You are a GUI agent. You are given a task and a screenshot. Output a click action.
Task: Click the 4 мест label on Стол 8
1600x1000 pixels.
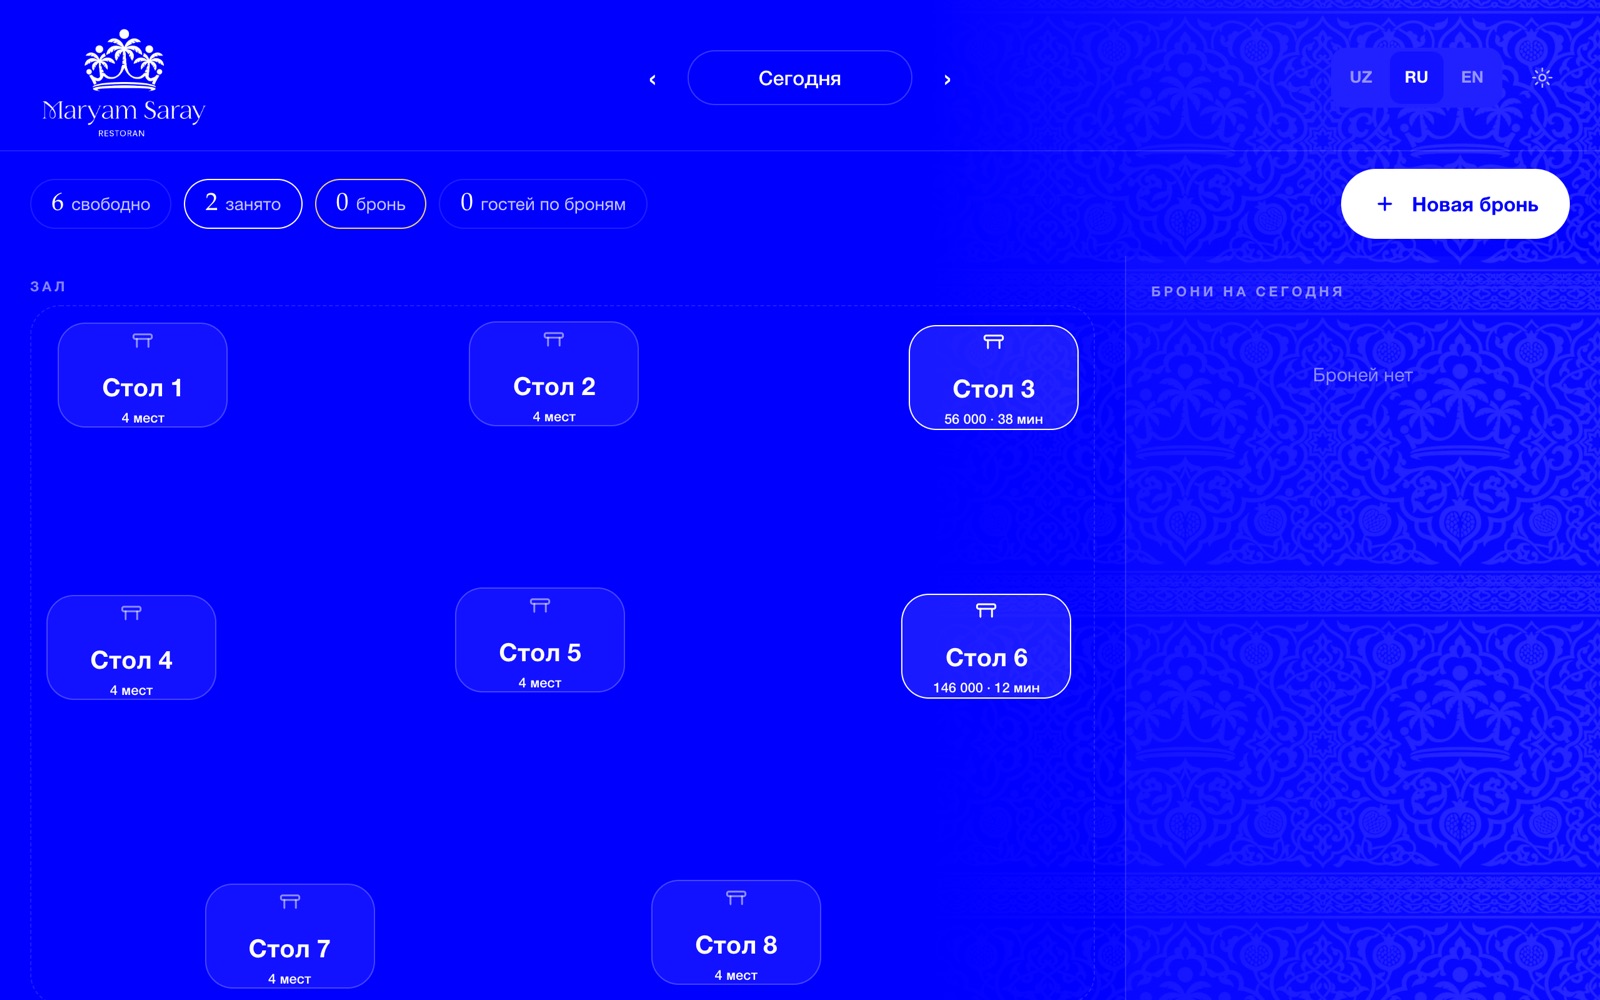(736, 975)
